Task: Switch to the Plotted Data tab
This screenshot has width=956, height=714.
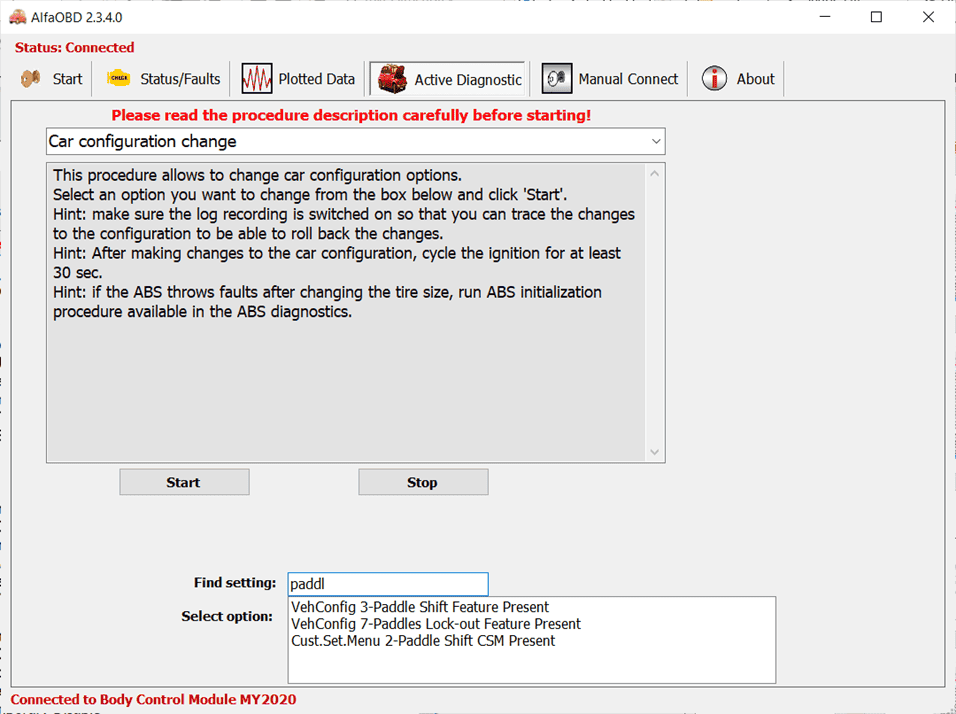Action: tap(298, 79)
